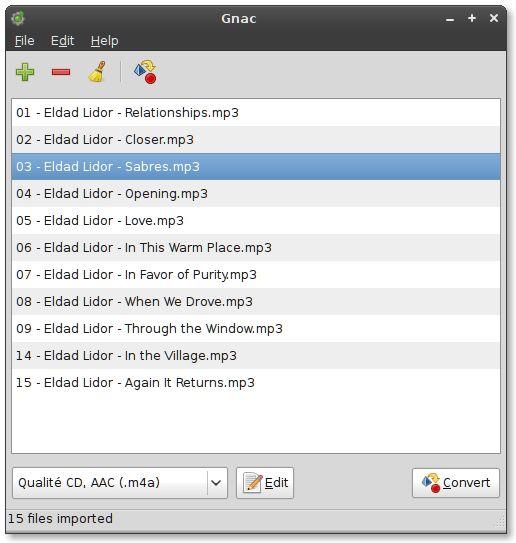
Task: Select 01 - Eldad Lidor - Relationships.mp3
Action: [256, 113]
